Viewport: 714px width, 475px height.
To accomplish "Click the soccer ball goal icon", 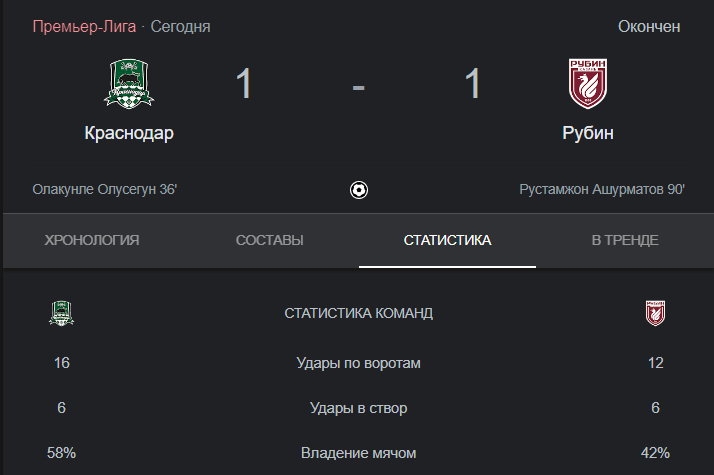I will click(x=359, y=190).
